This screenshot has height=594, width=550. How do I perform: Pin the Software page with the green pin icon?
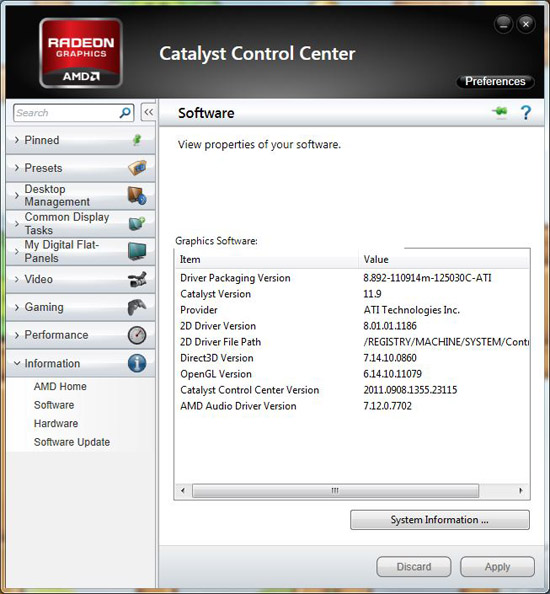500,112
